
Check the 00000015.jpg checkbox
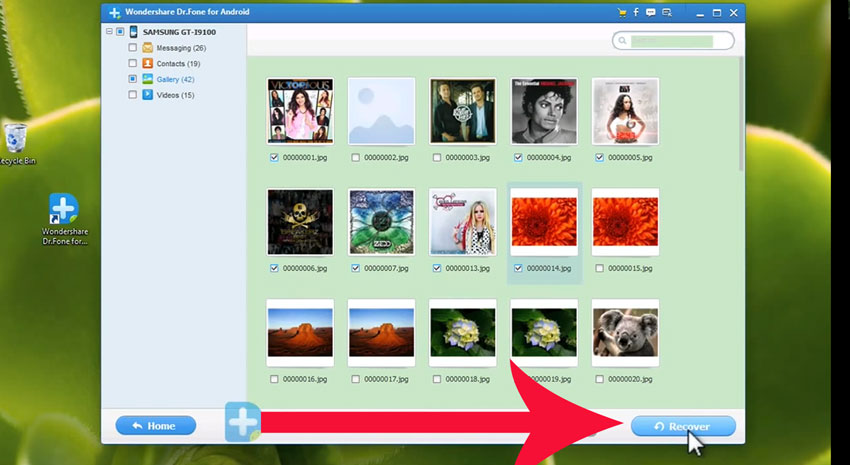coord(600,268)
